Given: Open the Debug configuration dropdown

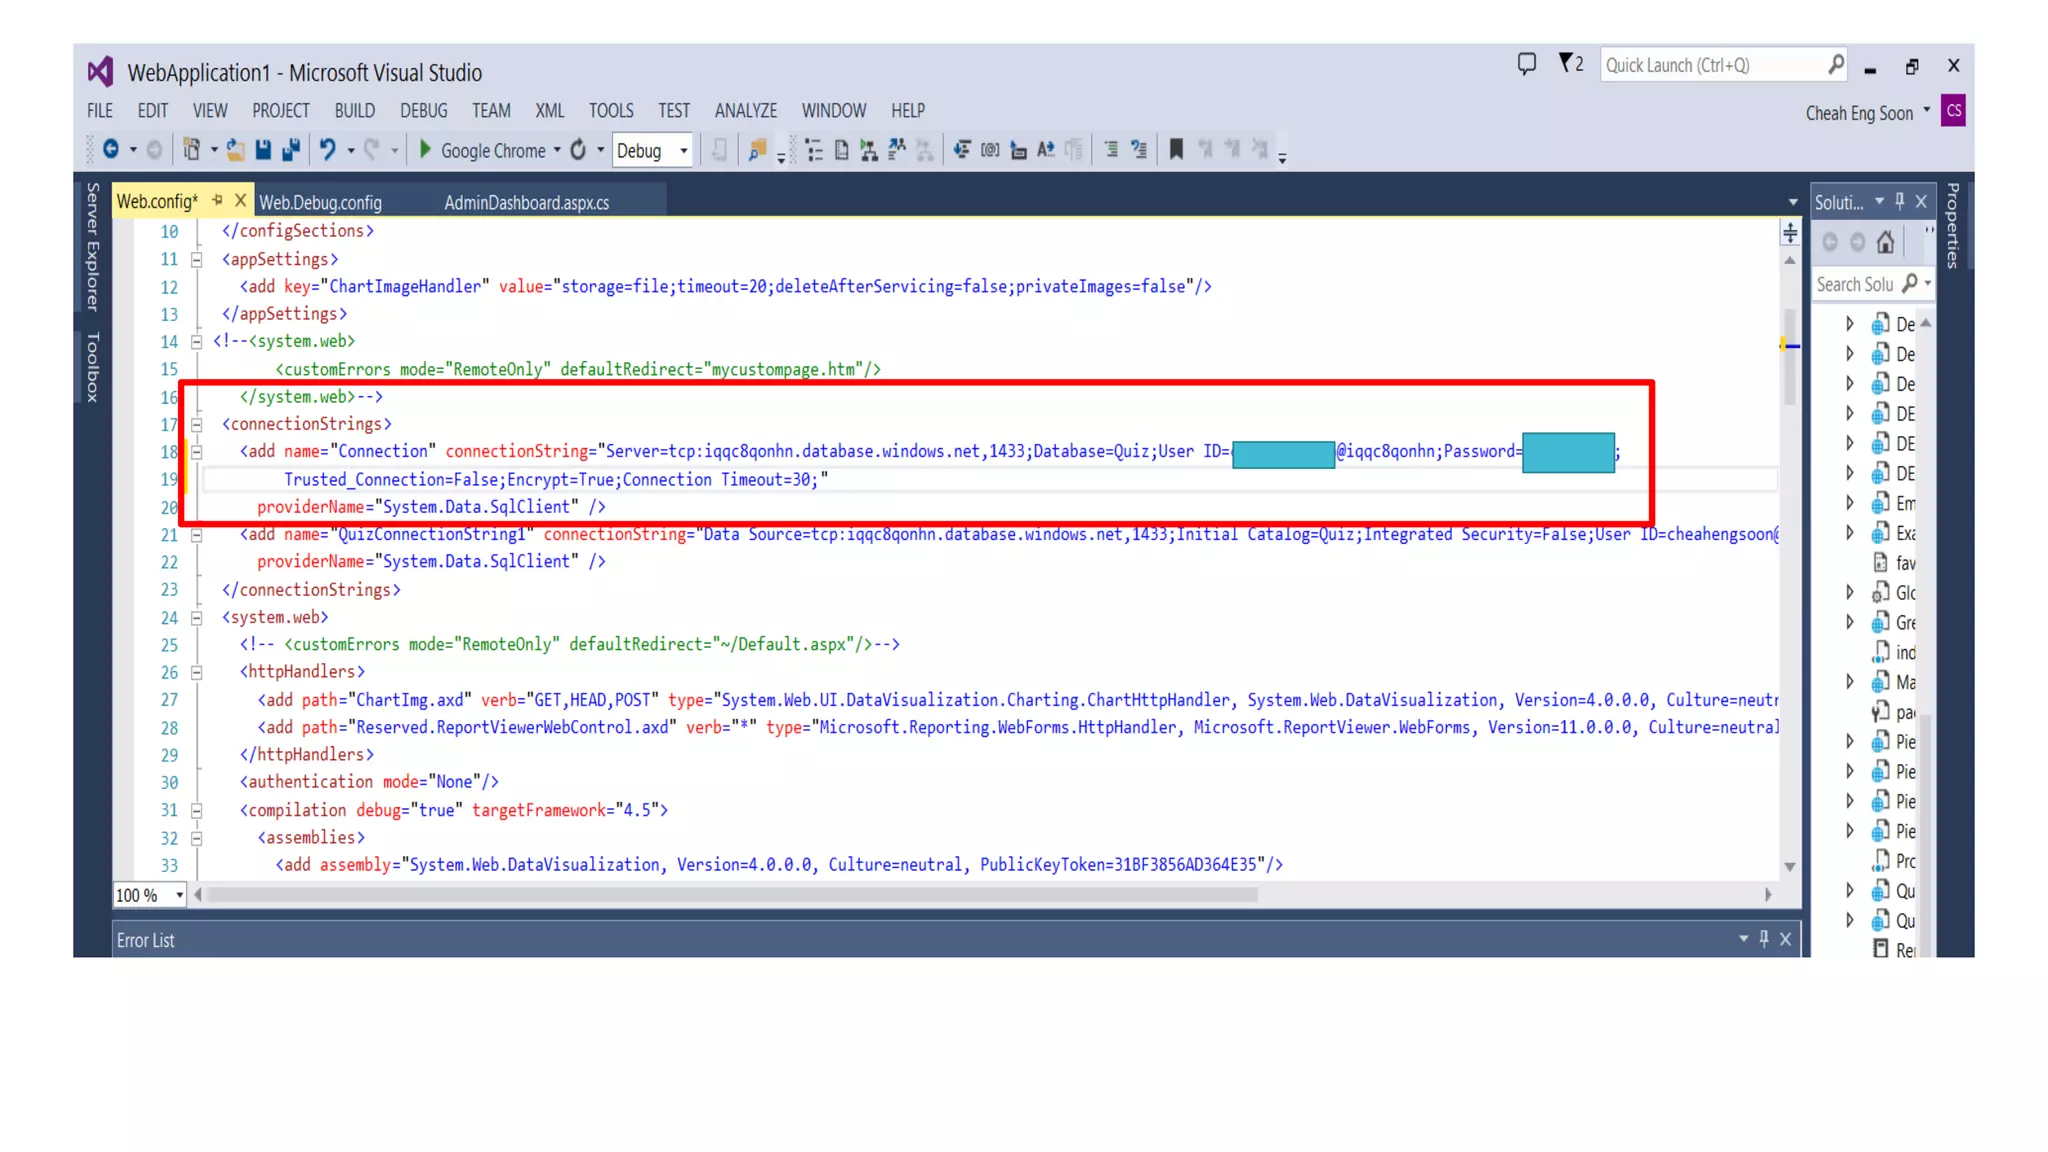Looking at the screenshot, I should click(683, 151).
